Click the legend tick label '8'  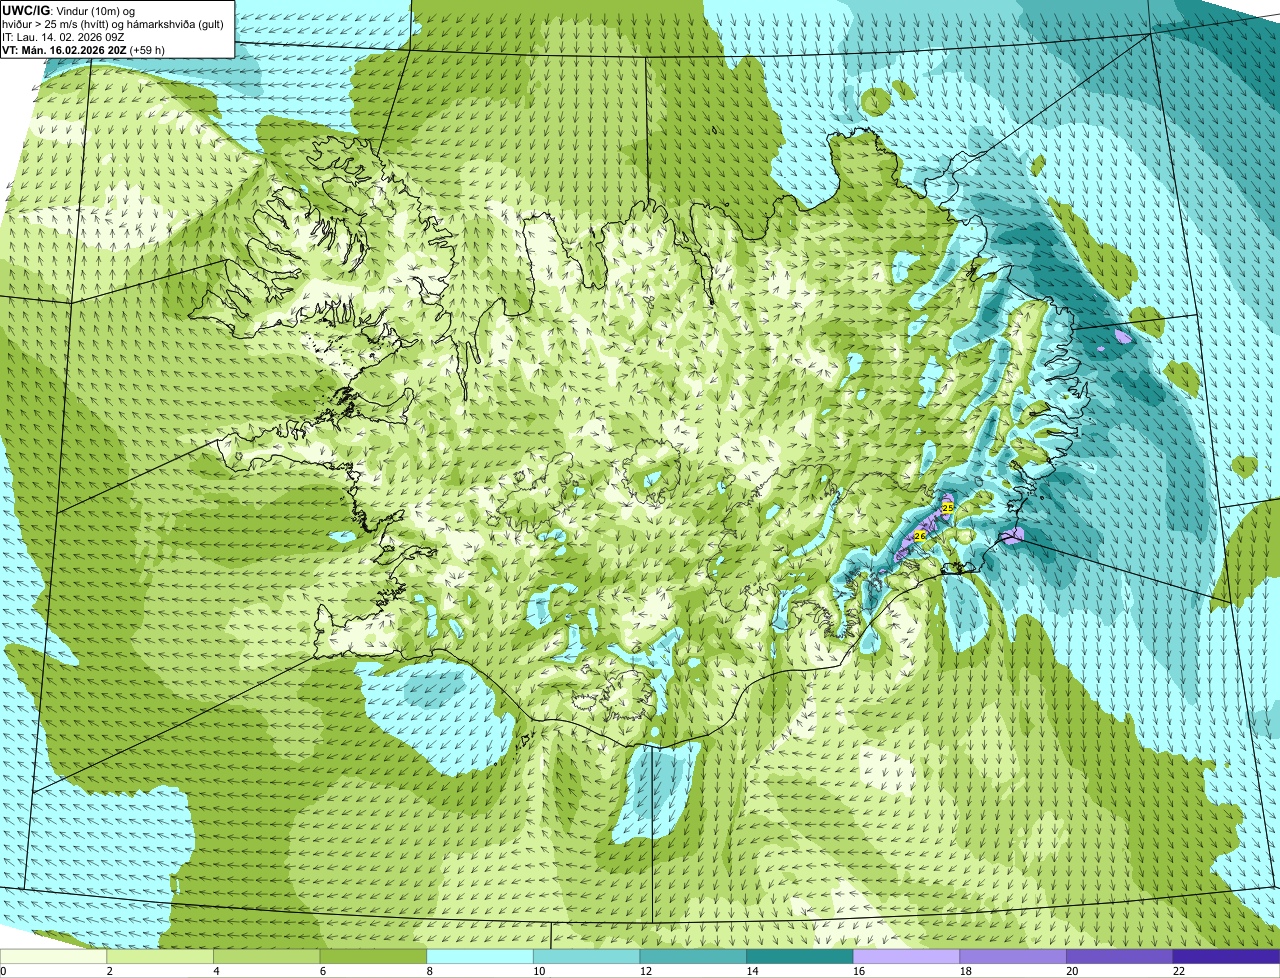click(x=429, y=971)
